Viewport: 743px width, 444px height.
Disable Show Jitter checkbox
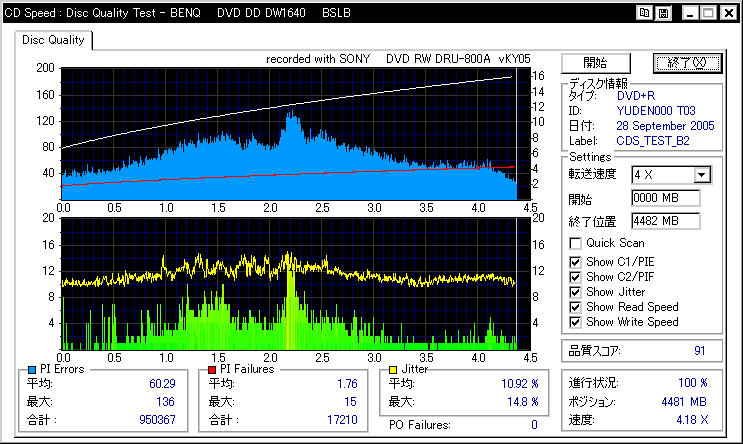(x=575, y=292)
